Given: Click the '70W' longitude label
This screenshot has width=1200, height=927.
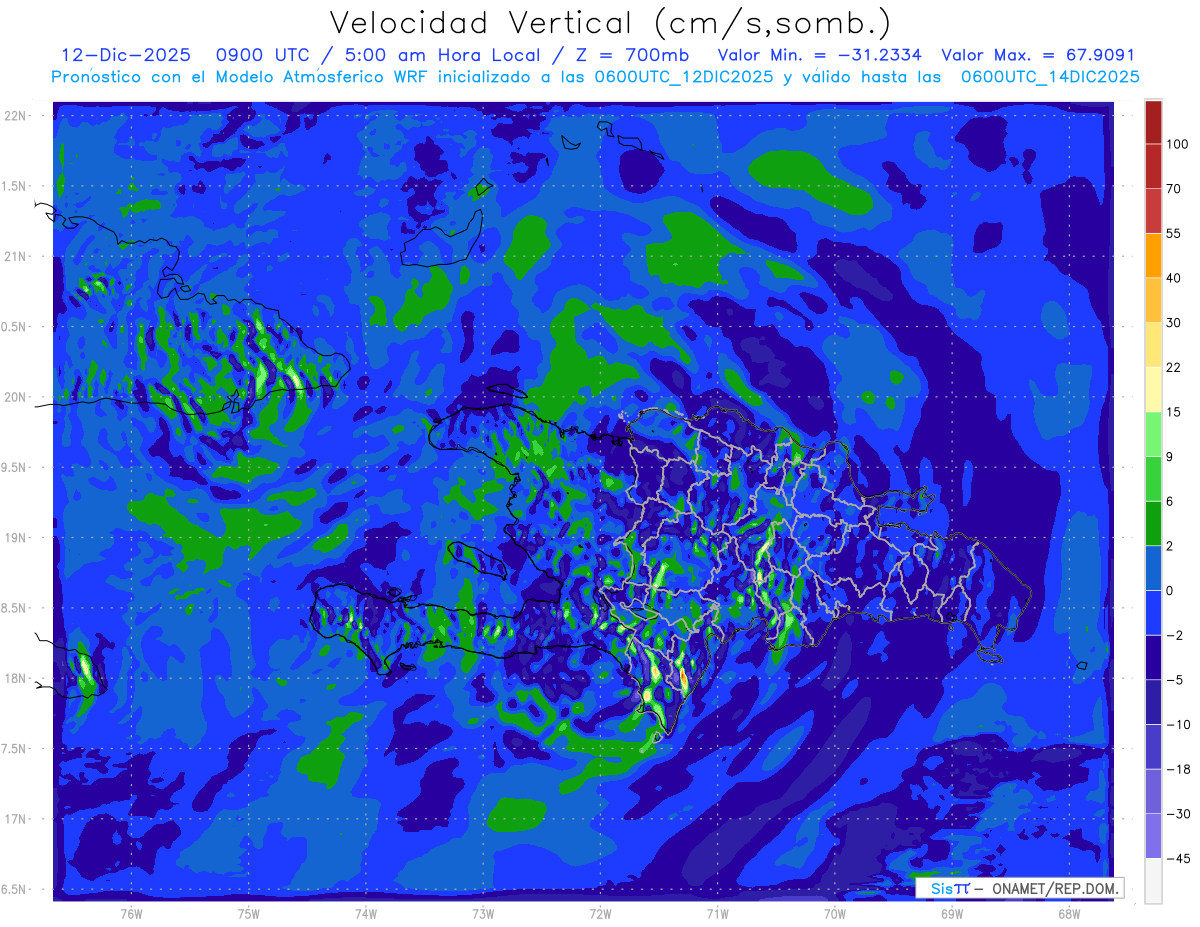Looking at the screenshot, I should pos(834,913).
